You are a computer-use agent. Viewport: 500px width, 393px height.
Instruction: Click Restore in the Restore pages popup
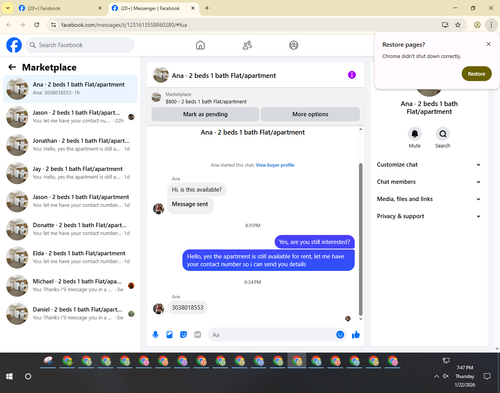476,74
